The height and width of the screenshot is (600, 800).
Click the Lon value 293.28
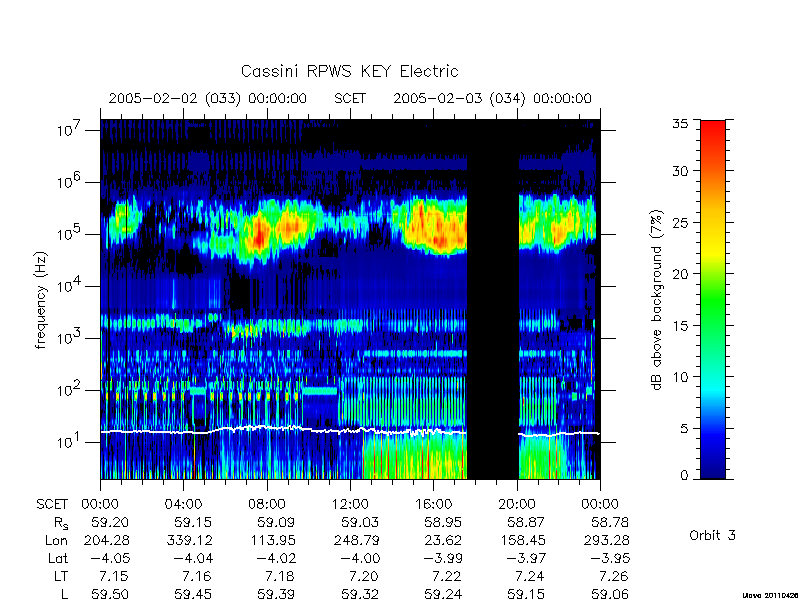(x=606, y=540)
